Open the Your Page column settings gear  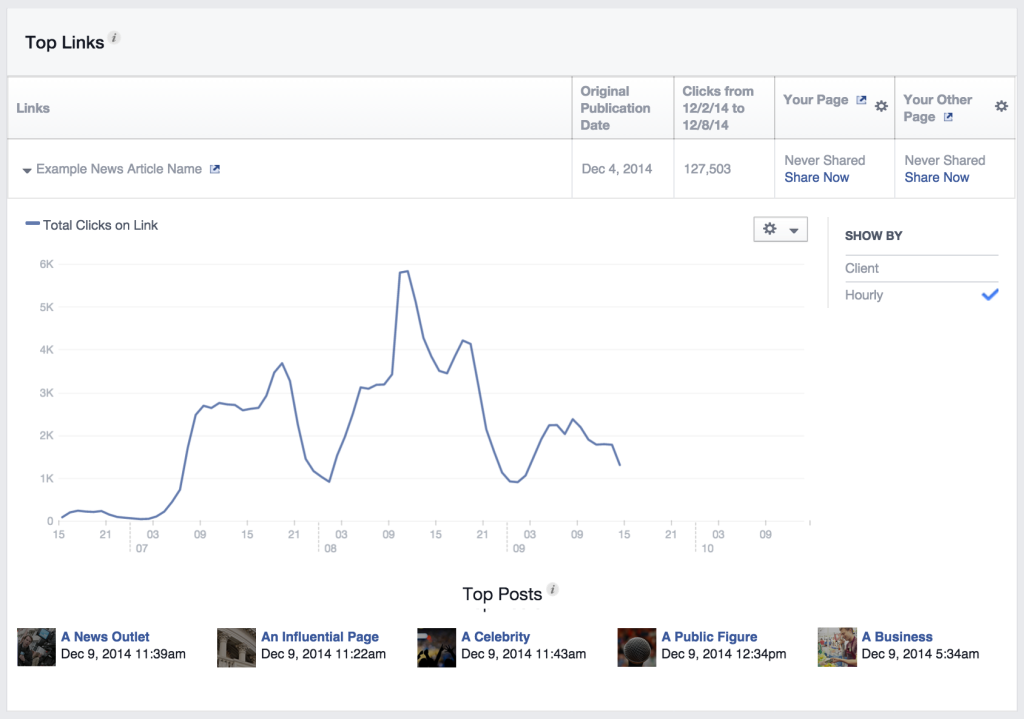(x=881, y=106)
